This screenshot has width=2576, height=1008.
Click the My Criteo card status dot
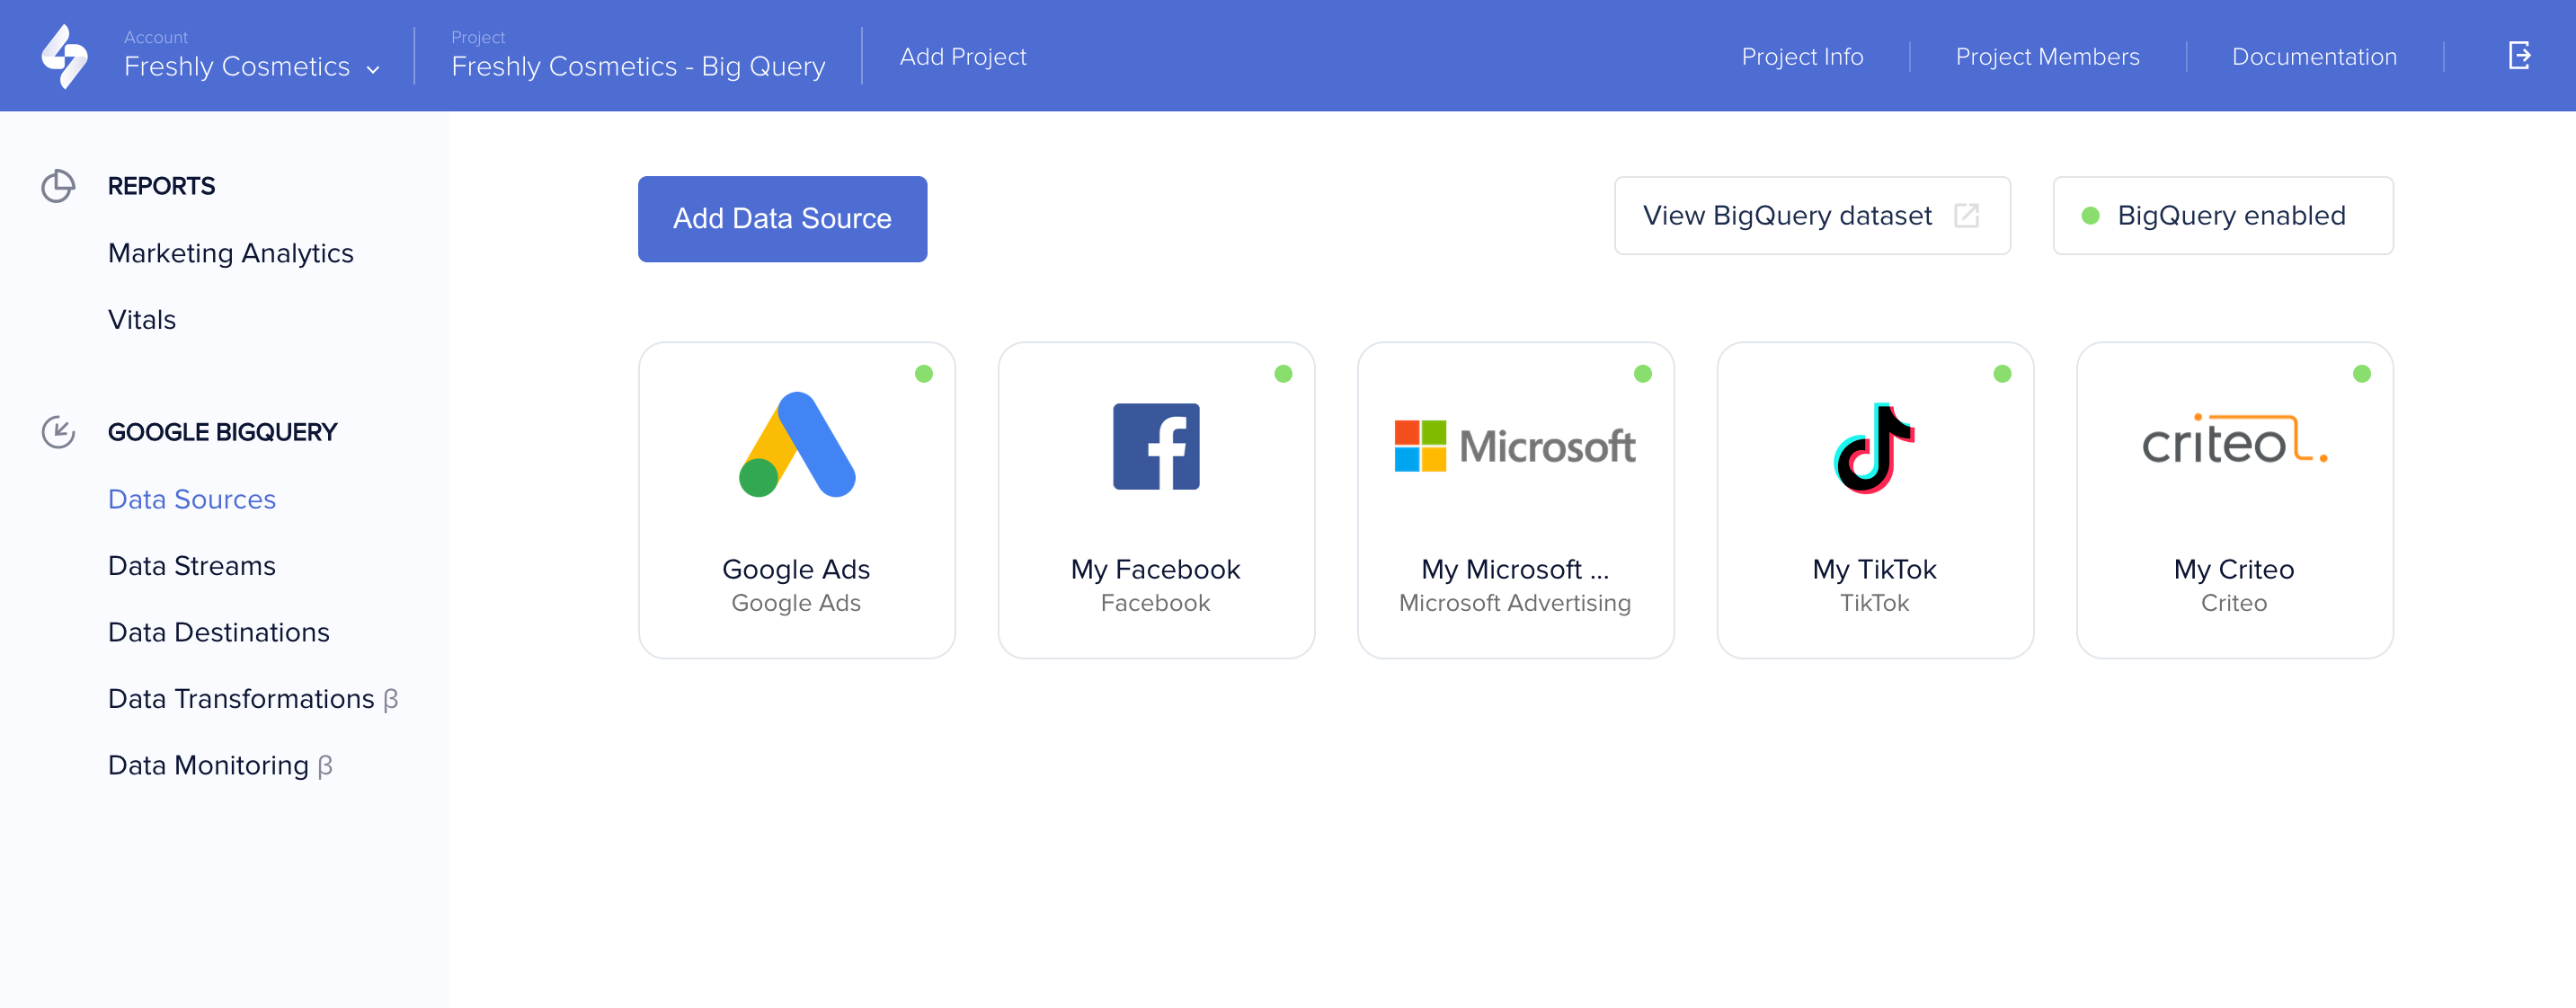[x=2362, y=374]
